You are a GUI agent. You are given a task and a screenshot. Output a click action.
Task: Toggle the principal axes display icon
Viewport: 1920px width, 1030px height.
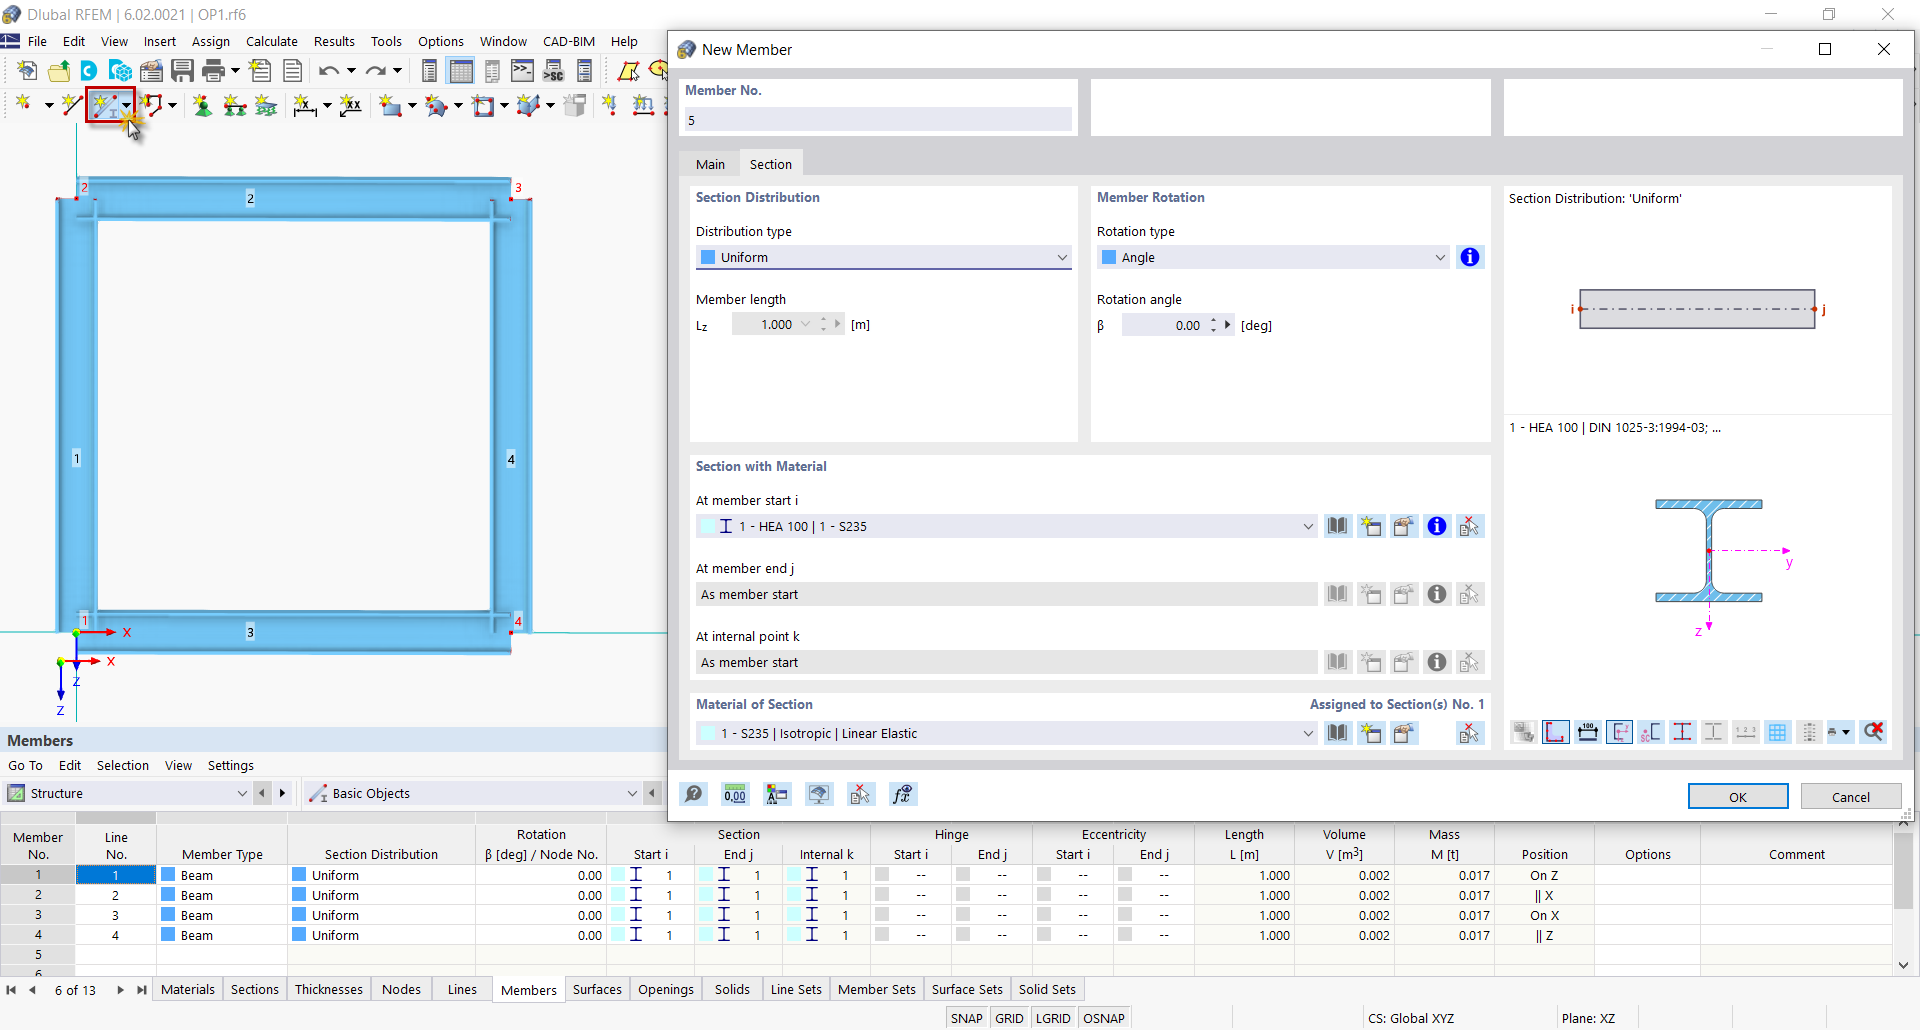point(1620,732)
